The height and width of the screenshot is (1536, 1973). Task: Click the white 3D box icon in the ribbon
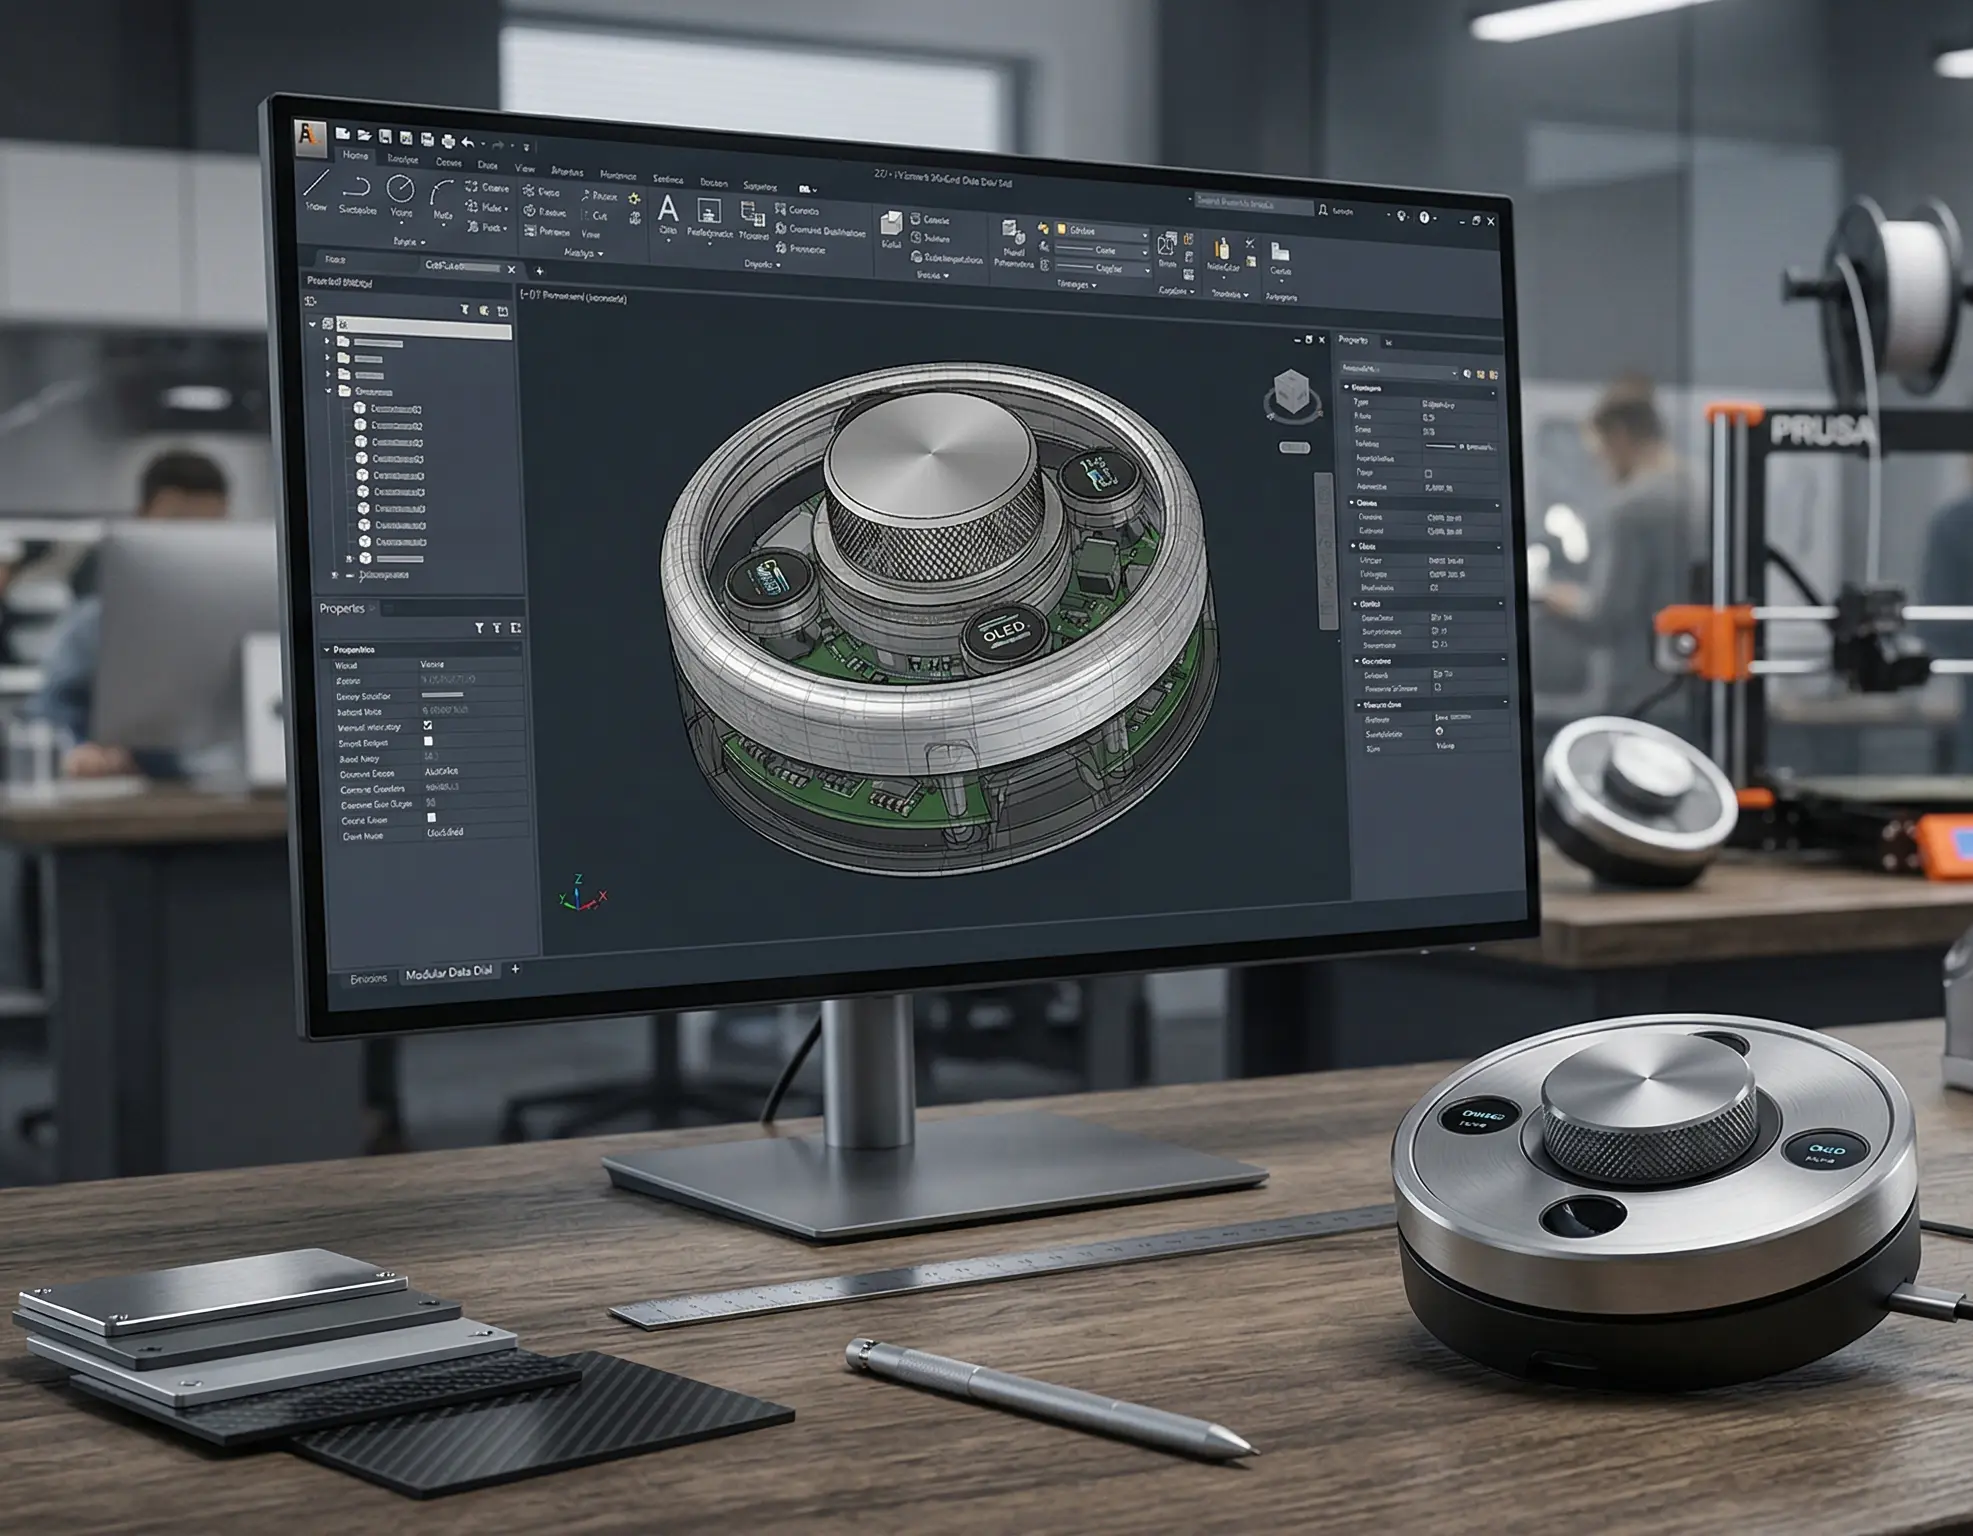(891, 223)
